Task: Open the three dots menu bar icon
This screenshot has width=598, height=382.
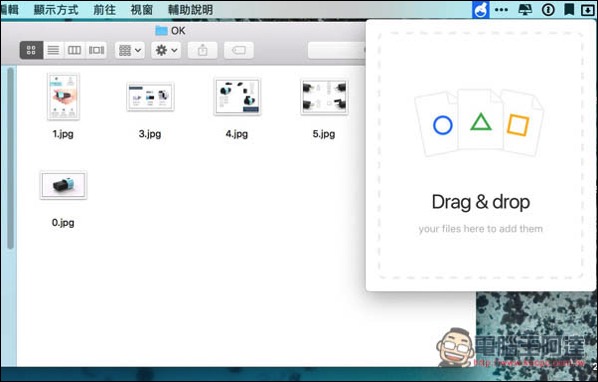Action: [501, 10]
